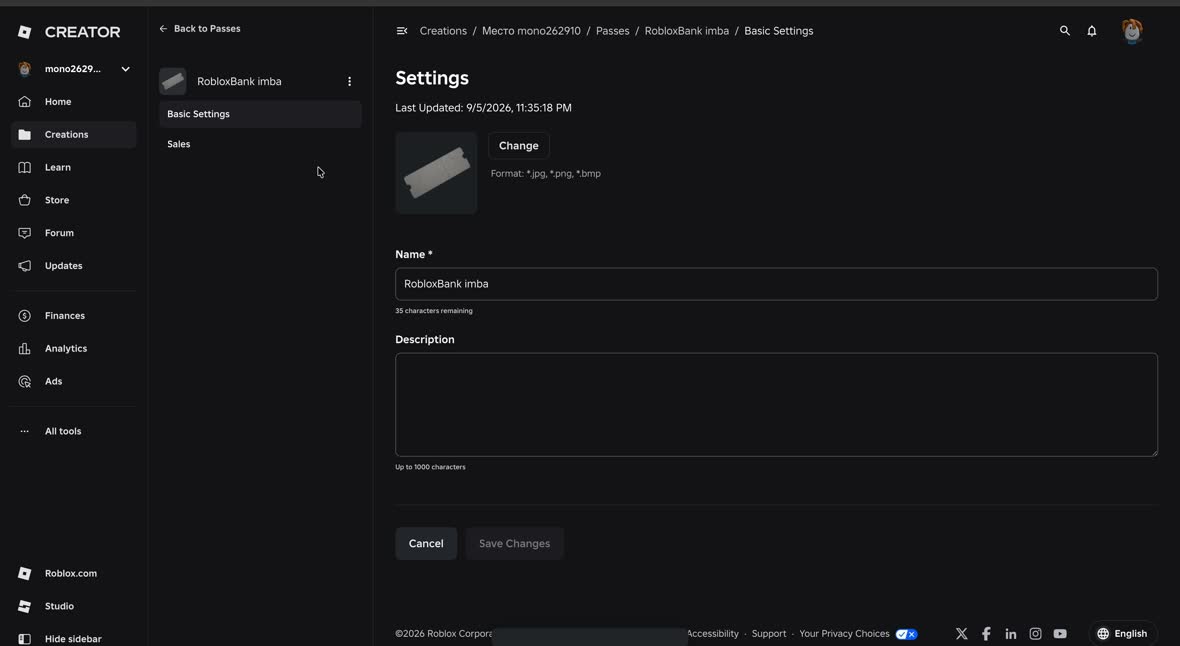Open Roblox LinkedIn page

click(1011, 634)
